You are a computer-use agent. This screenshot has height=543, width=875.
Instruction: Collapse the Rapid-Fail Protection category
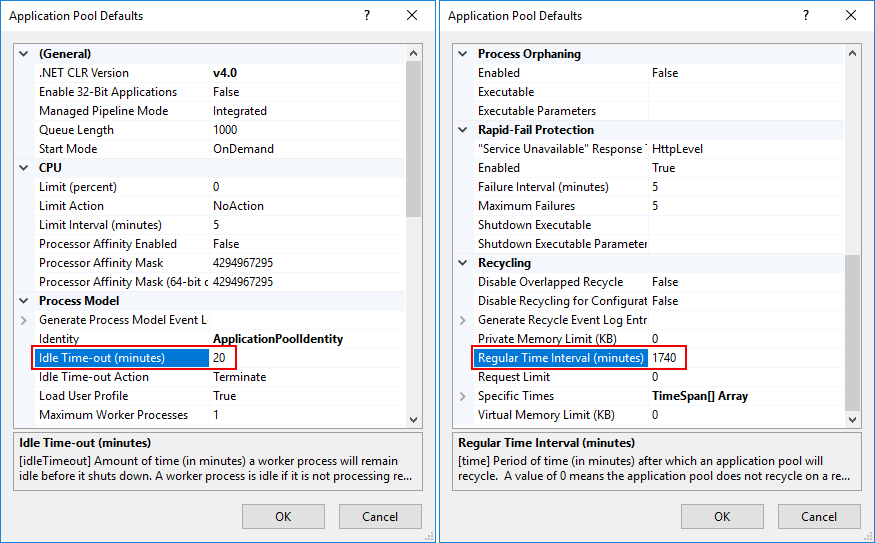tap(463, 130)
